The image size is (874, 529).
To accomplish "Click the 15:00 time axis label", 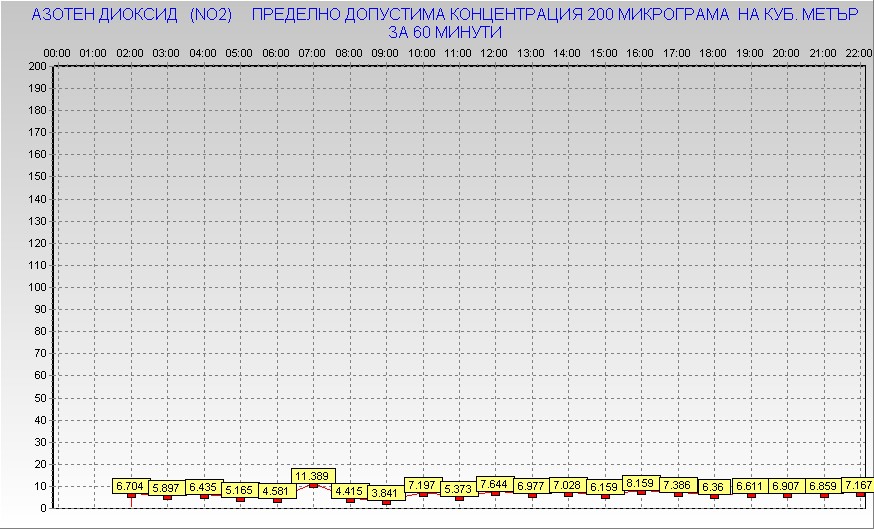I will [x=604, y=52].
